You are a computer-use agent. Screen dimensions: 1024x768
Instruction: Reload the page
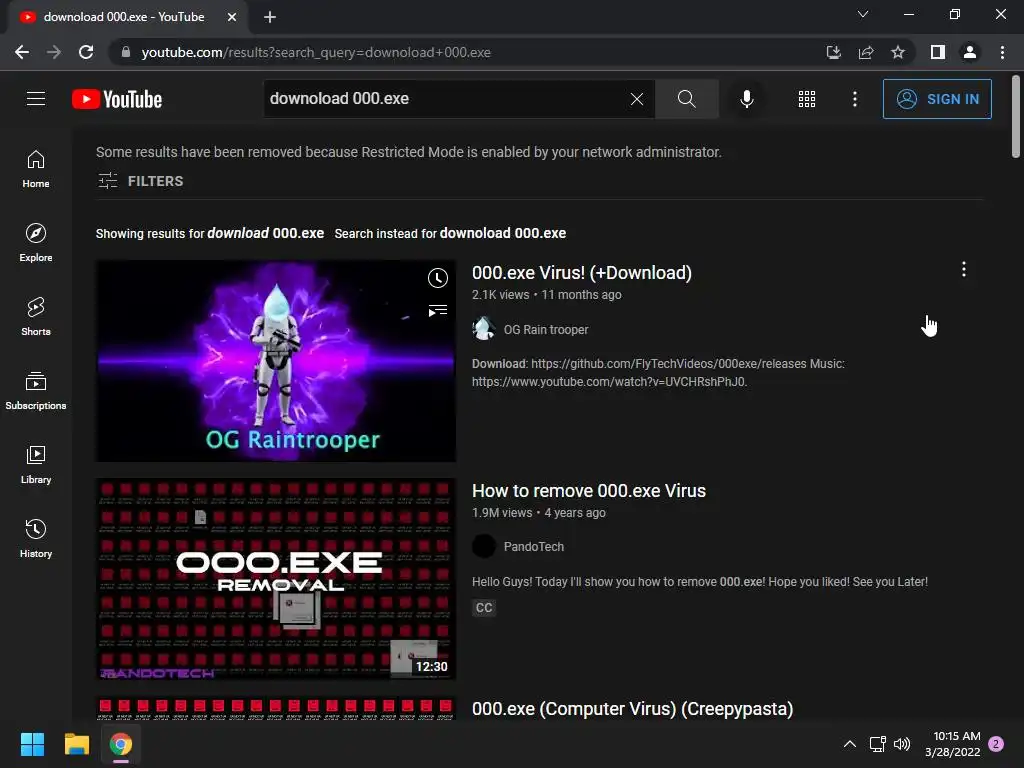tap(86, 52)
